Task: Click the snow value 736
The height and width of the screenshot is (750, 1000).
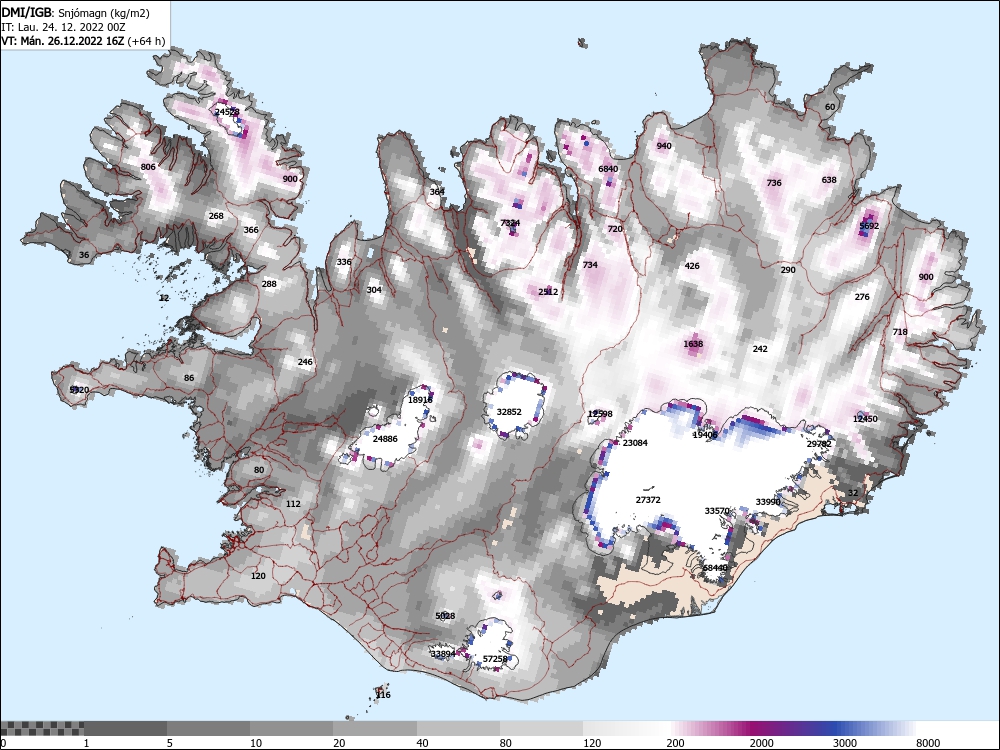Action: [774, 183]
